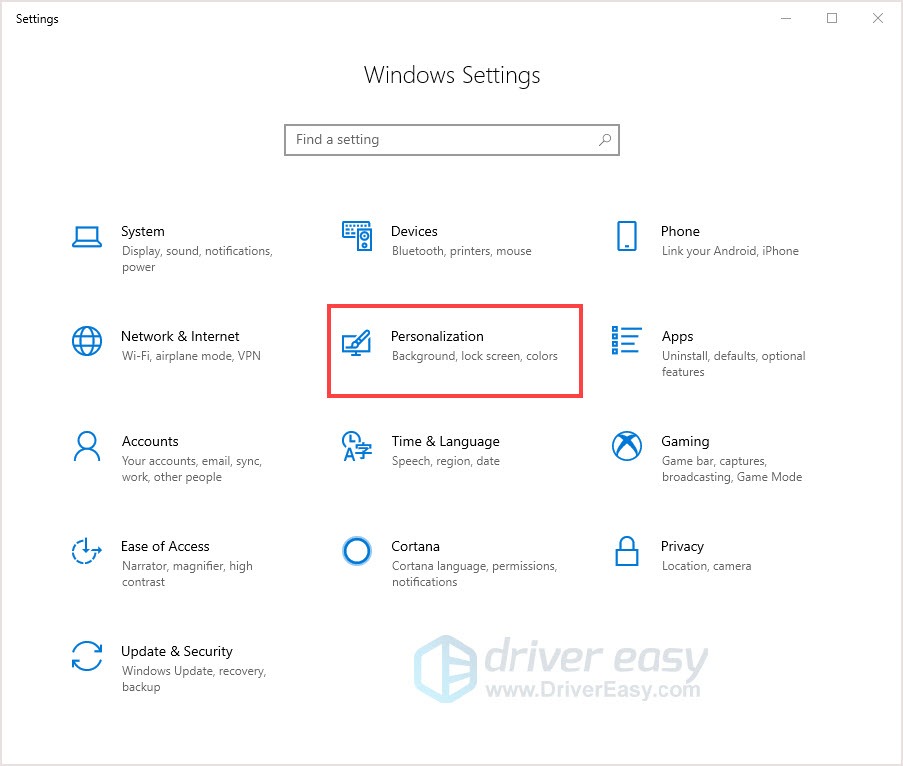The height and width of the screenshot is (766, 903).
Task: Click the search magnifier in the settings search bar
Action: point(604,140)
